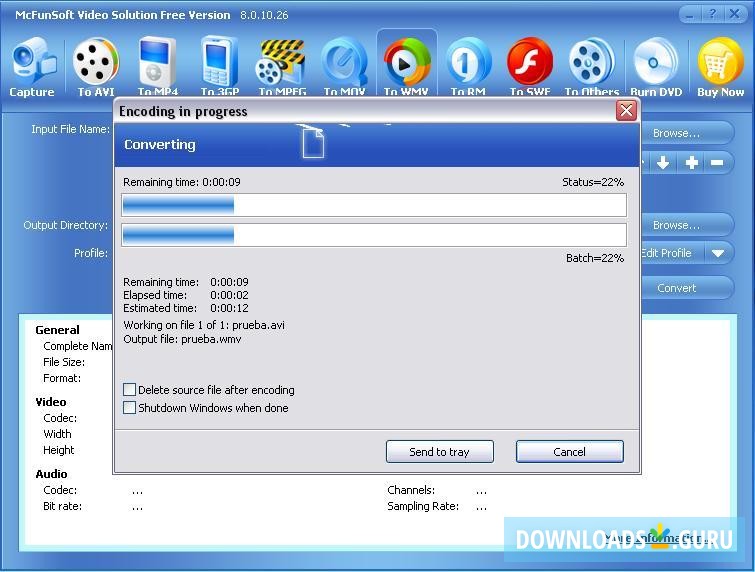Select the To MOV QuickTime icon
Screen dimensions: 755x572
pyautogui.click(x=344, y=61)
